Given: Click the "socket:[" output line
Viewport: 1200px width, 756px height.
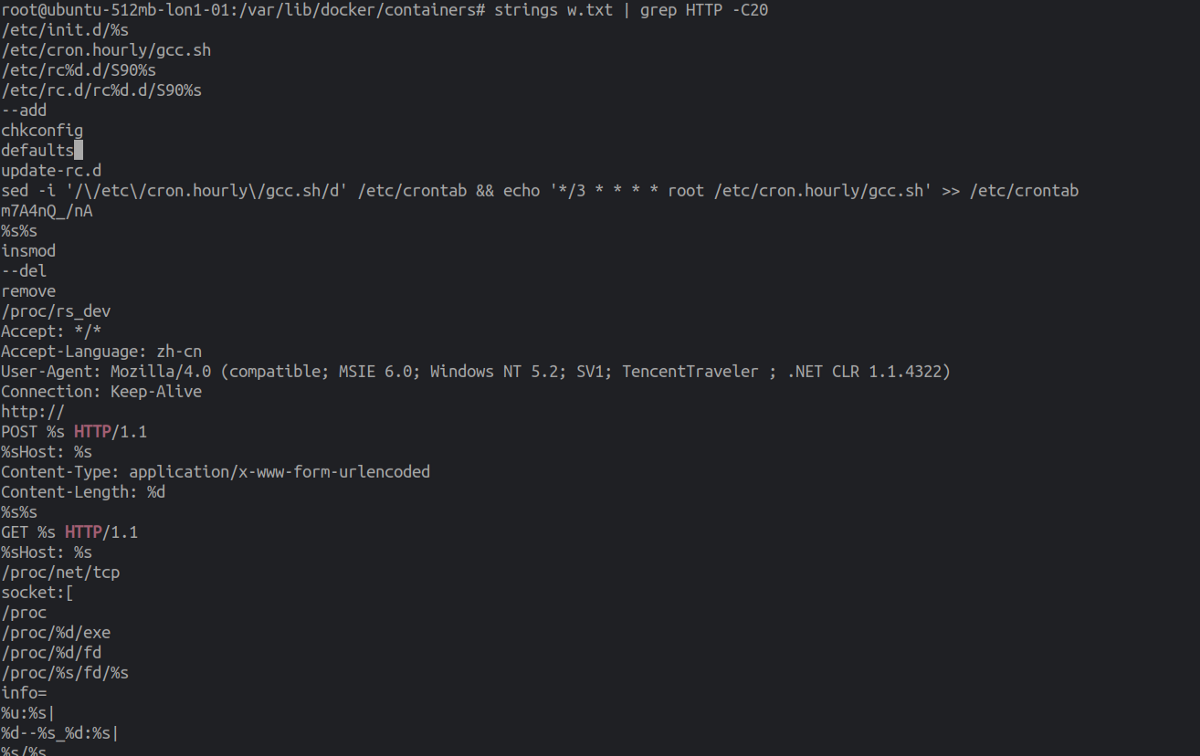Looking at the screenshot, I should click(37, 592).
